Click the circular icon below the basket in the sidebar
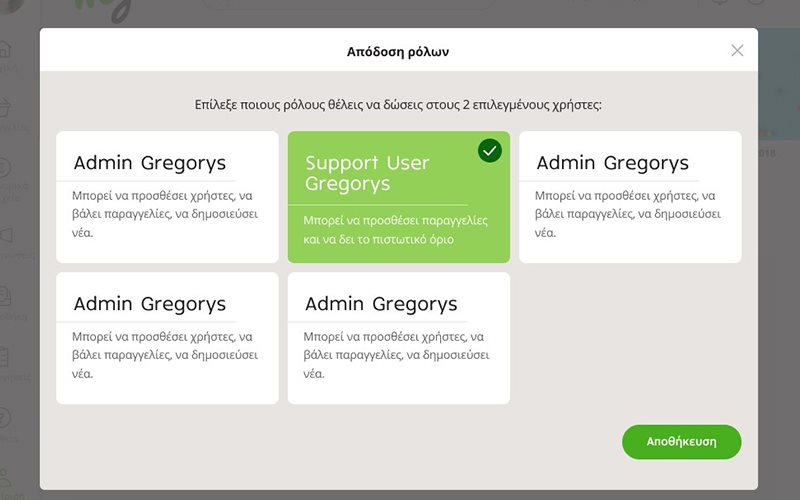Viewport: 800px width, 500px height. click(x=5, y=168)
